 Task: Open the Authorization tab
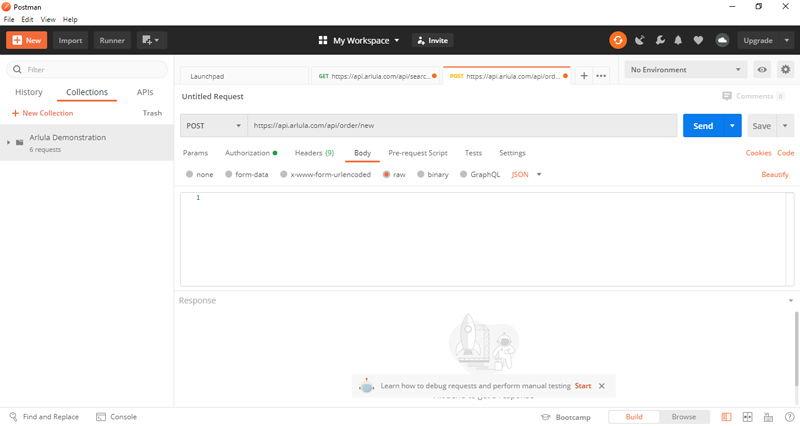pos(251,153)
